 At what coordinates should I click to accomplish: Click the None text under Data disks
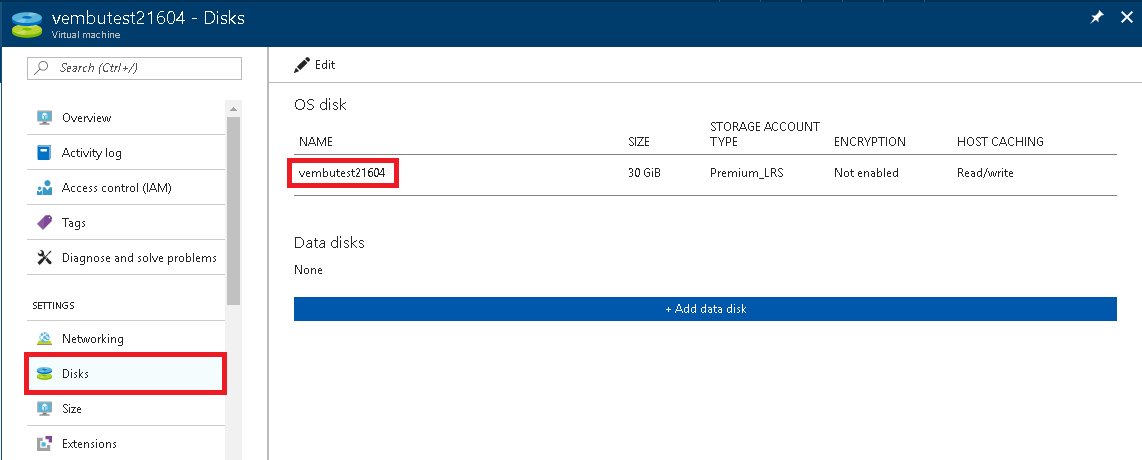click(x=308, y=270)
